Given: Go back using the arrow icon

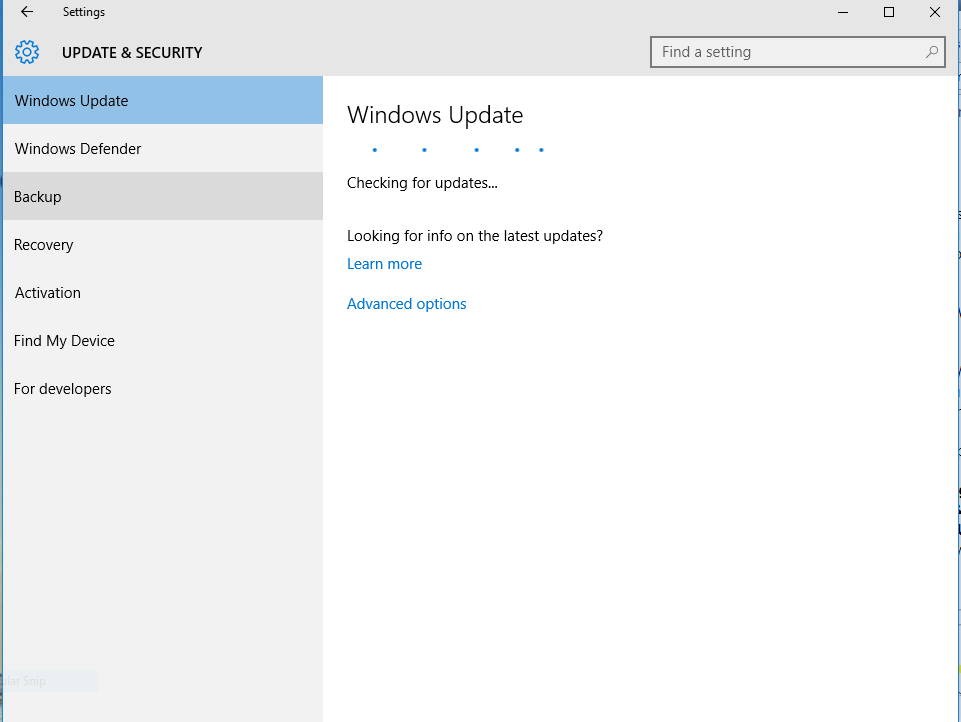Looking at the screenshot, I should pyautogui.click(x=27, y=12).
